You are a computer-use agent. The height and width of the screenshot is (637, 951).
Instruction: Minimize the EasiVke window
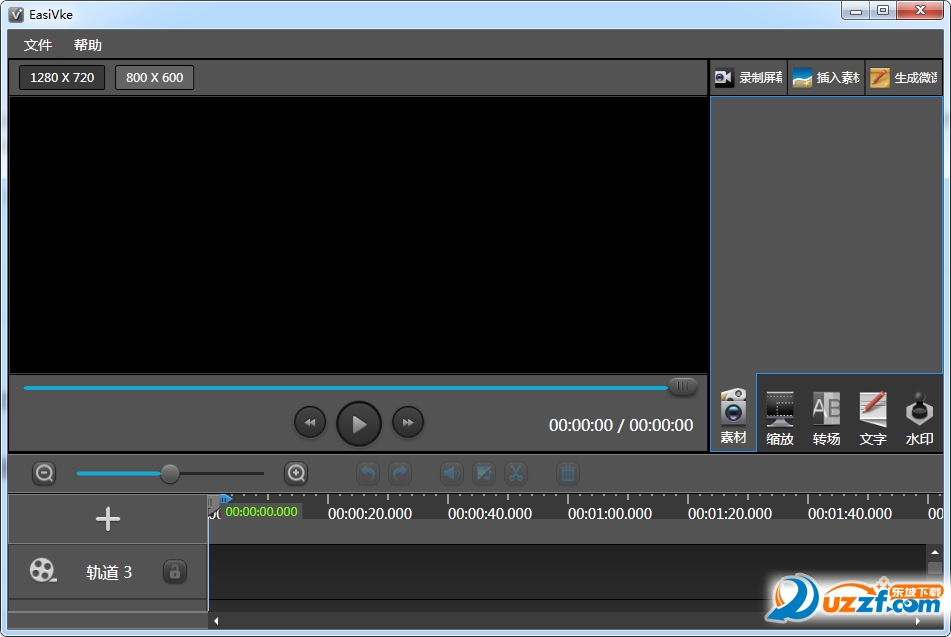(856, 11)
